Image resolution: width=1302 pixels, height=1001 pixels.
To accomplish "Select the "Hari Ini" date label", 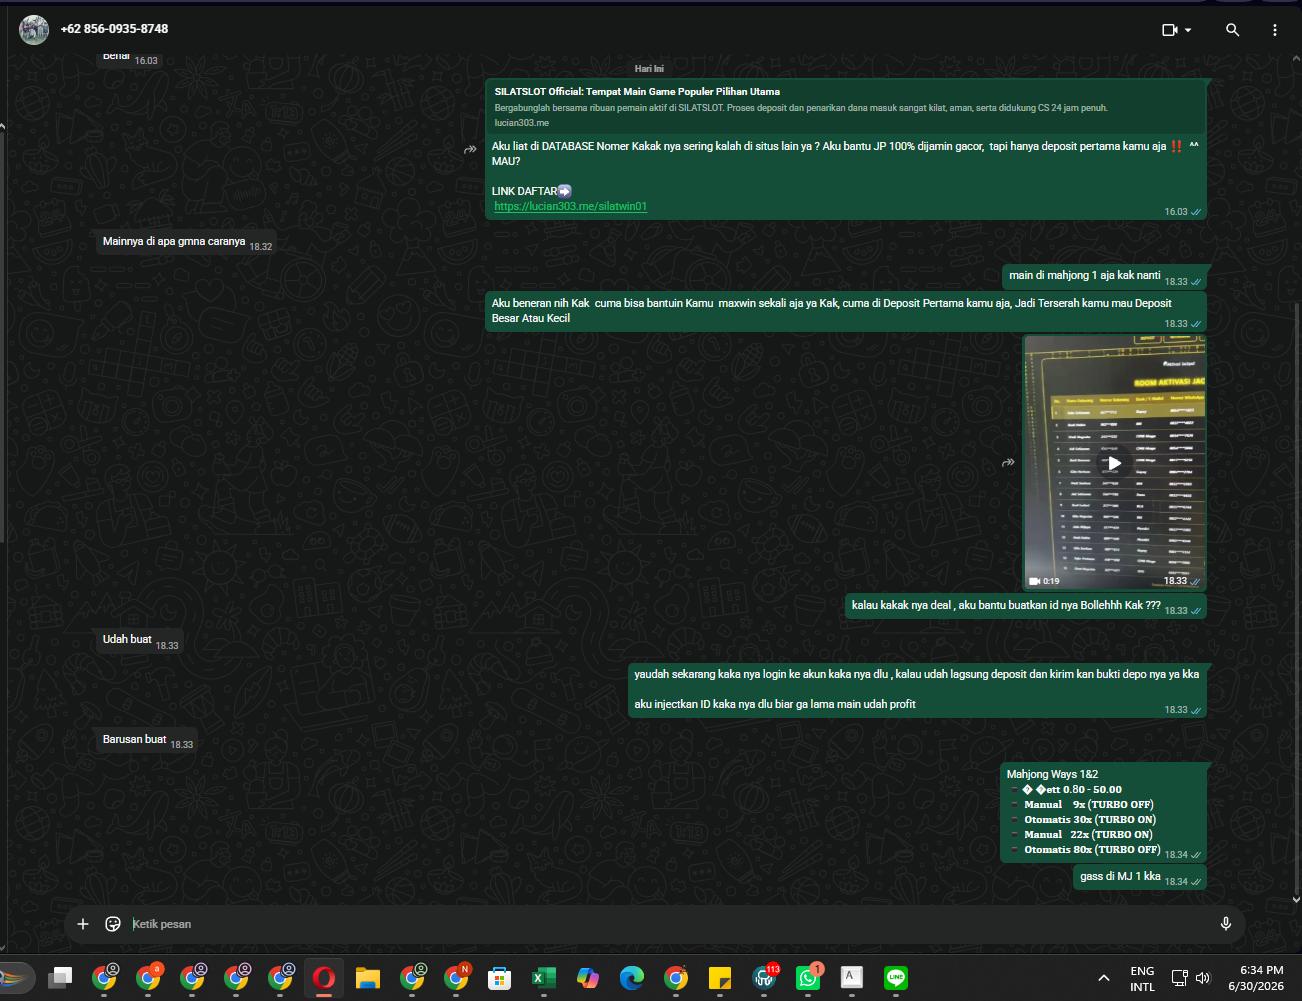I will point(649,69).
